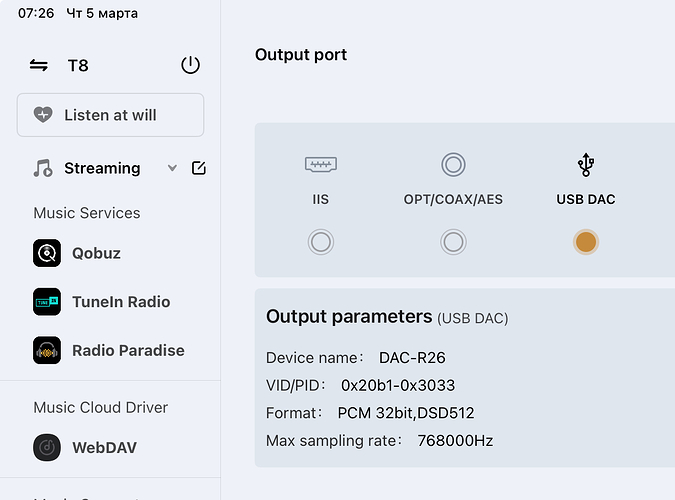675x500 pixels.
Task: Select the IIS output radio button
Action: pyautogui.click(x=320, y=242)
